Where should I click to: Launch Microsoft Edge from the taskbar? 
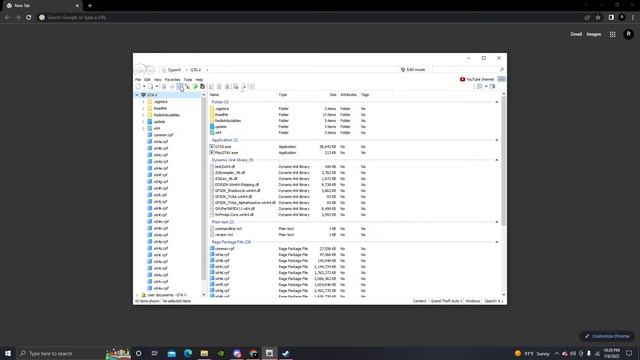pos(188,353)
